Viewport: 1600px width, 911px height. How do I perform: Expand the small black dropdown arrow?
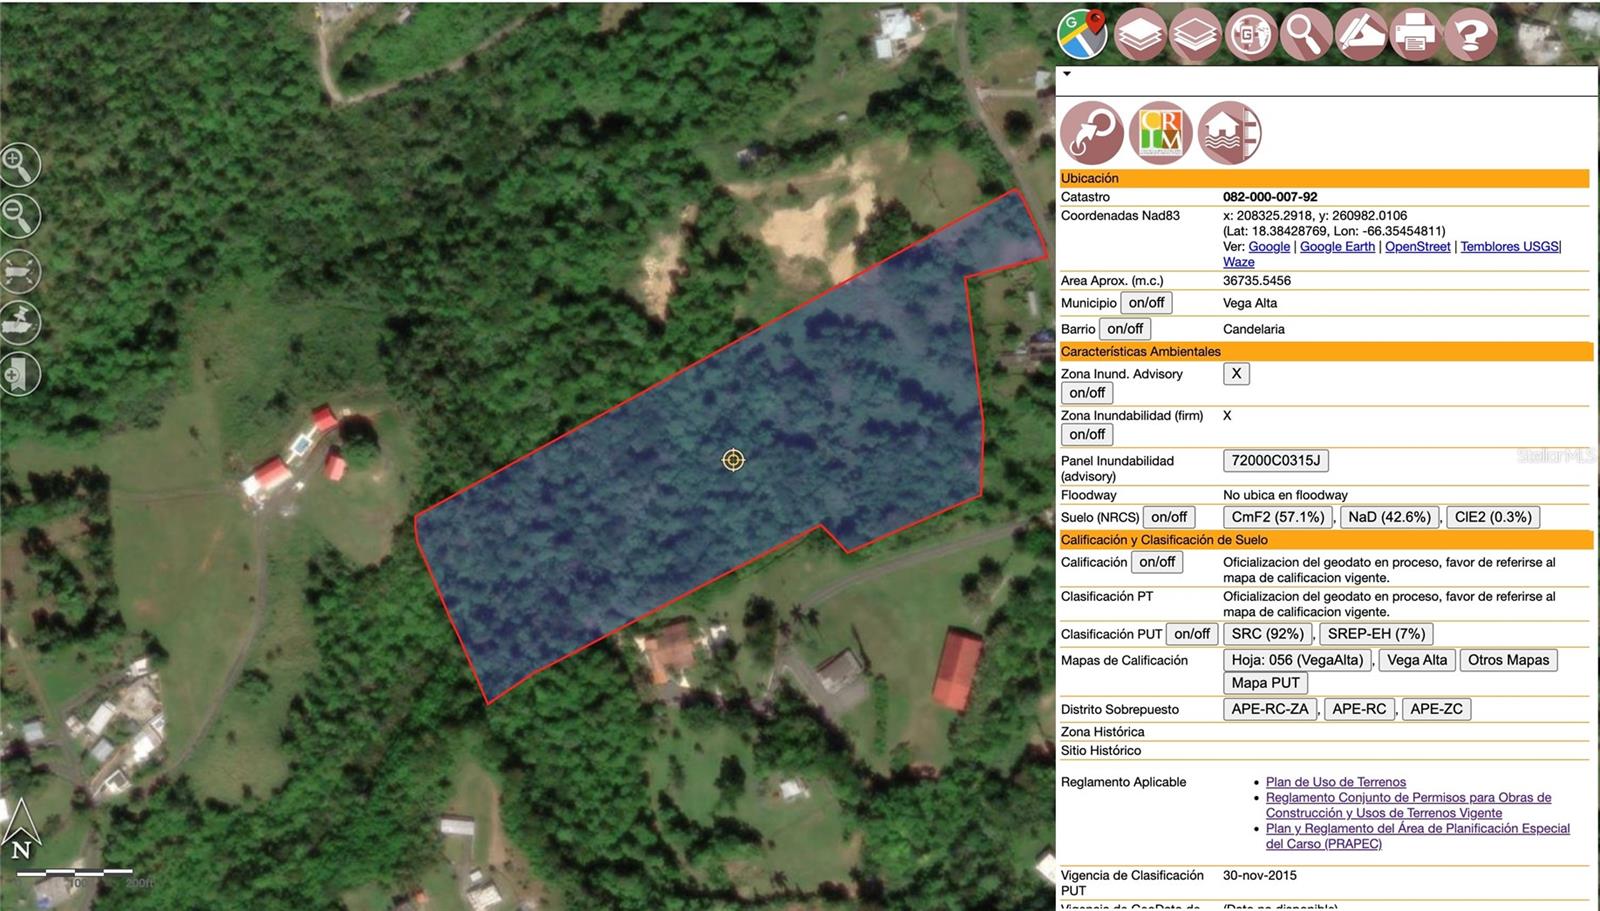[x=1067, y=74]
